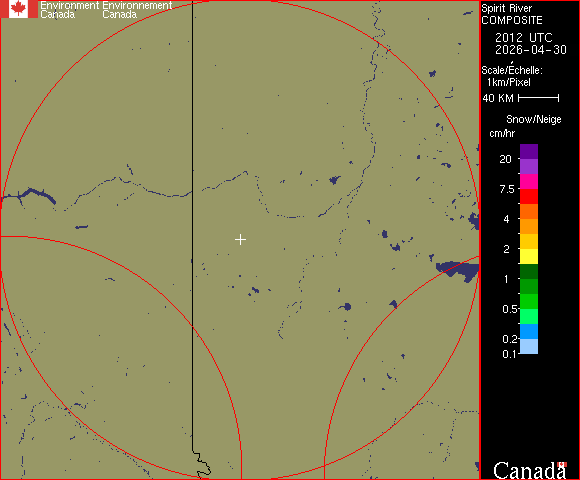Click the elongated lake at far left

coord(37,195)
